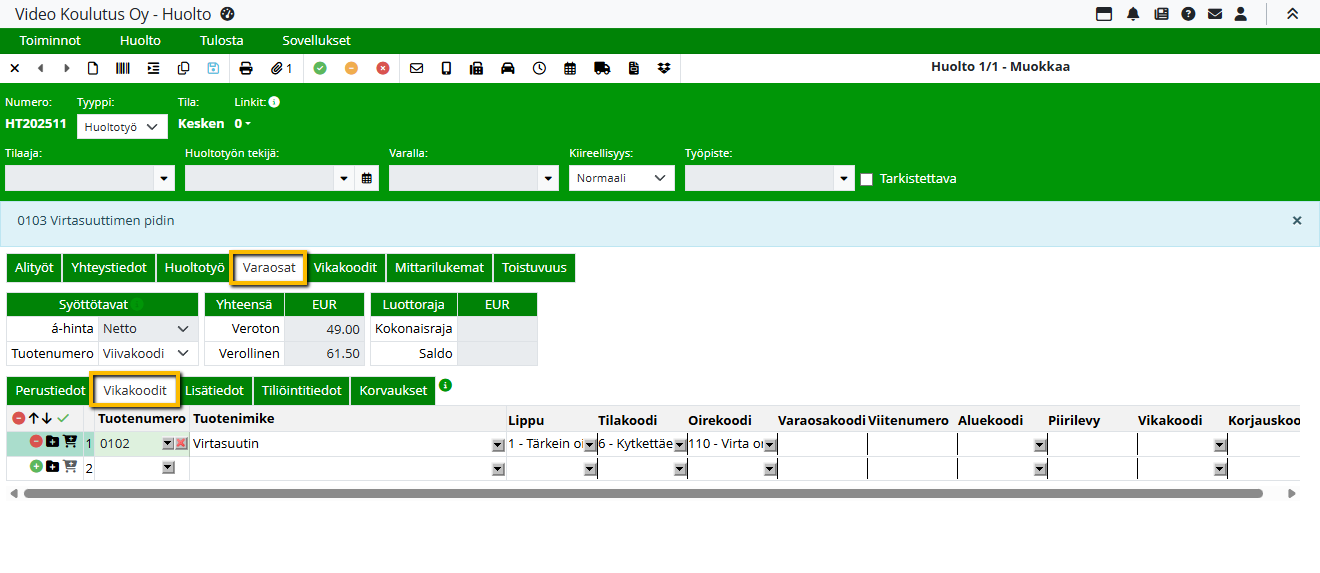
Task: Open the Dropbox icon in toolbar
Action: 664,69
